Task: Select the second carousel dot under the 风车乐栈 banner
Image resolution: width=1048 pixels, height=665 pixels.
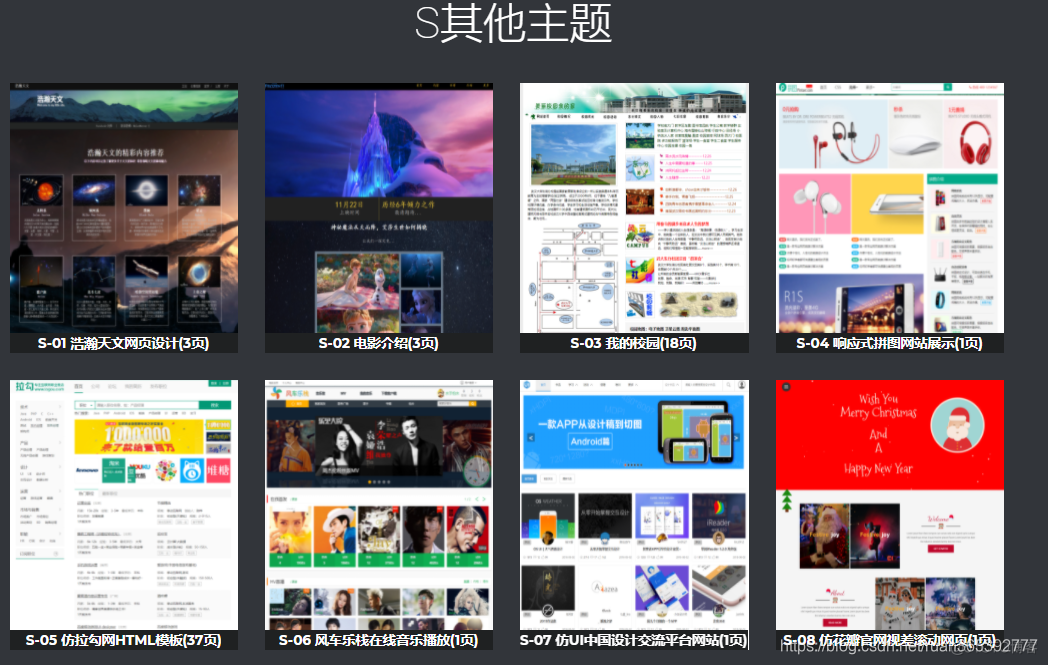Action: click(x=374, y=482)
